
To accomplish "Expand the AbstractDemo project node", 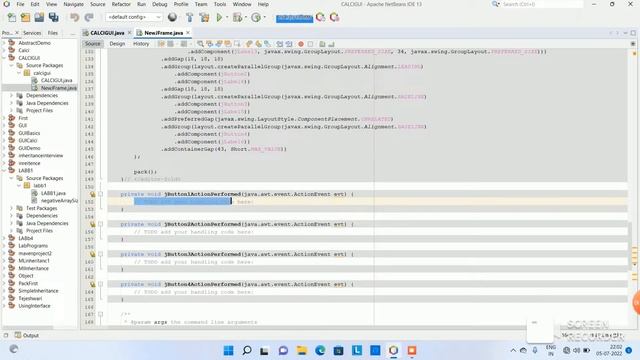I will 4,43.
